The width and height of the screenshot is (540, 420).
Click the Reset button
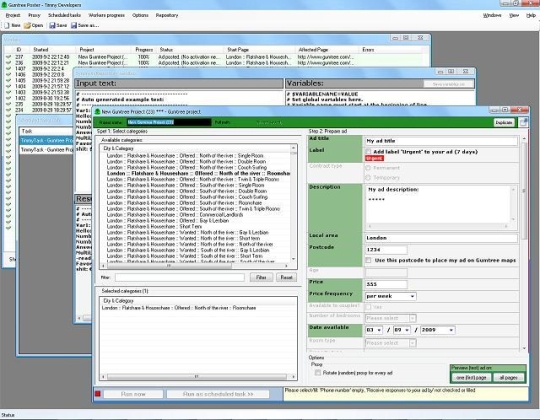coord(286,277)
